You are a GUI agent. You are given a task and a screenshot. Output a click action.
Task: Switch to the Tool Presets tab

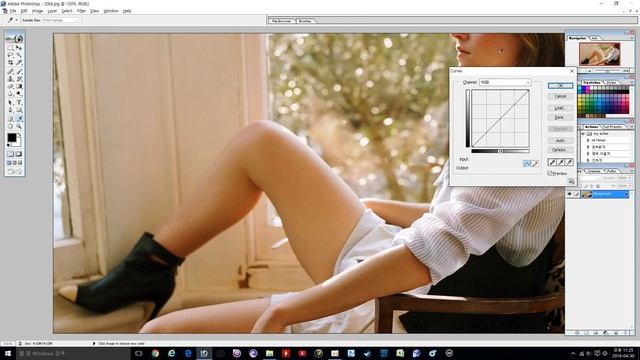tap(613, 127)
